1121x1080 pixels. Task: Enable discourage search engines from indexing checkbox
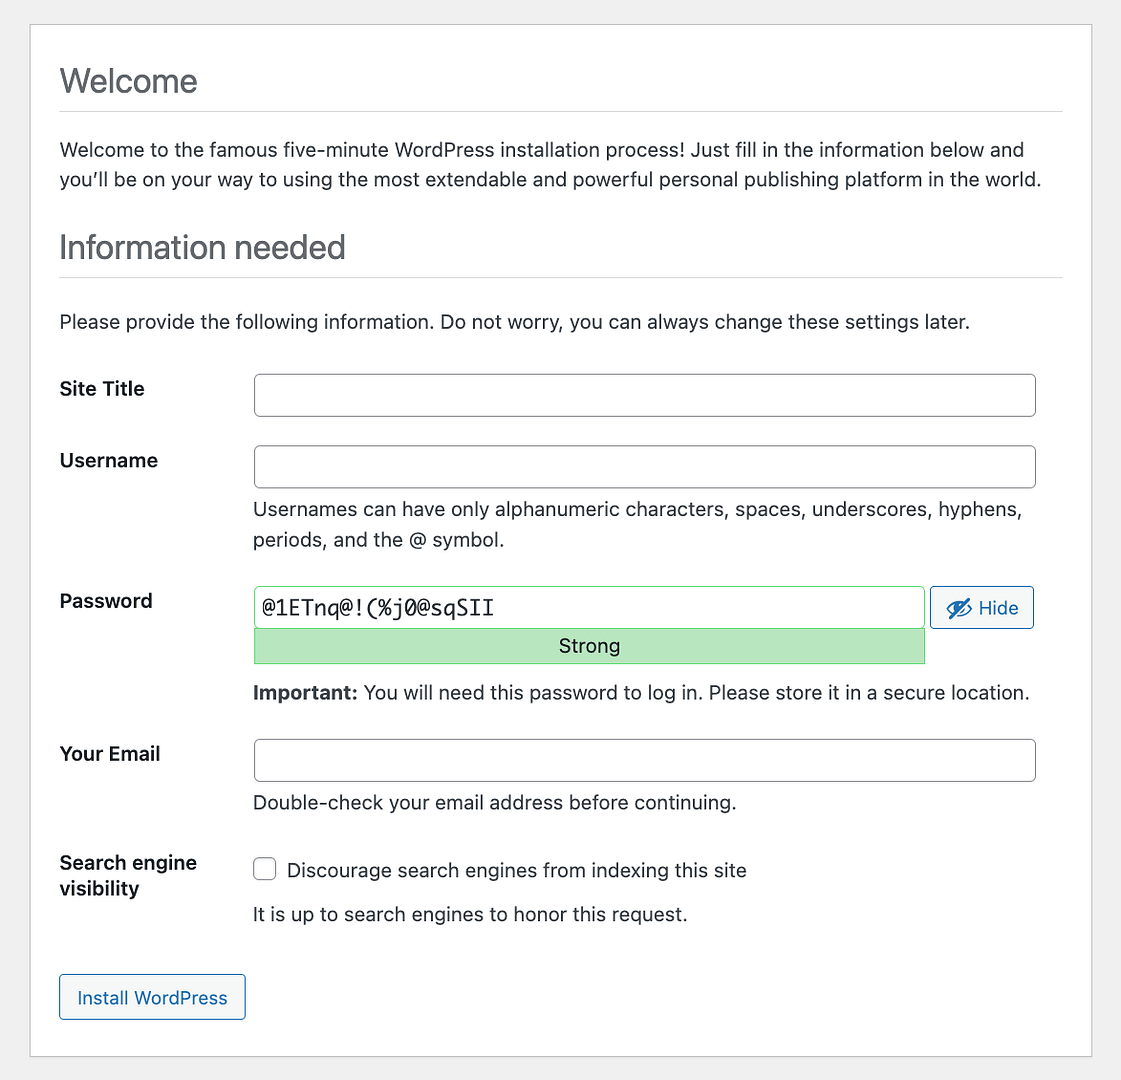[264, 869]
